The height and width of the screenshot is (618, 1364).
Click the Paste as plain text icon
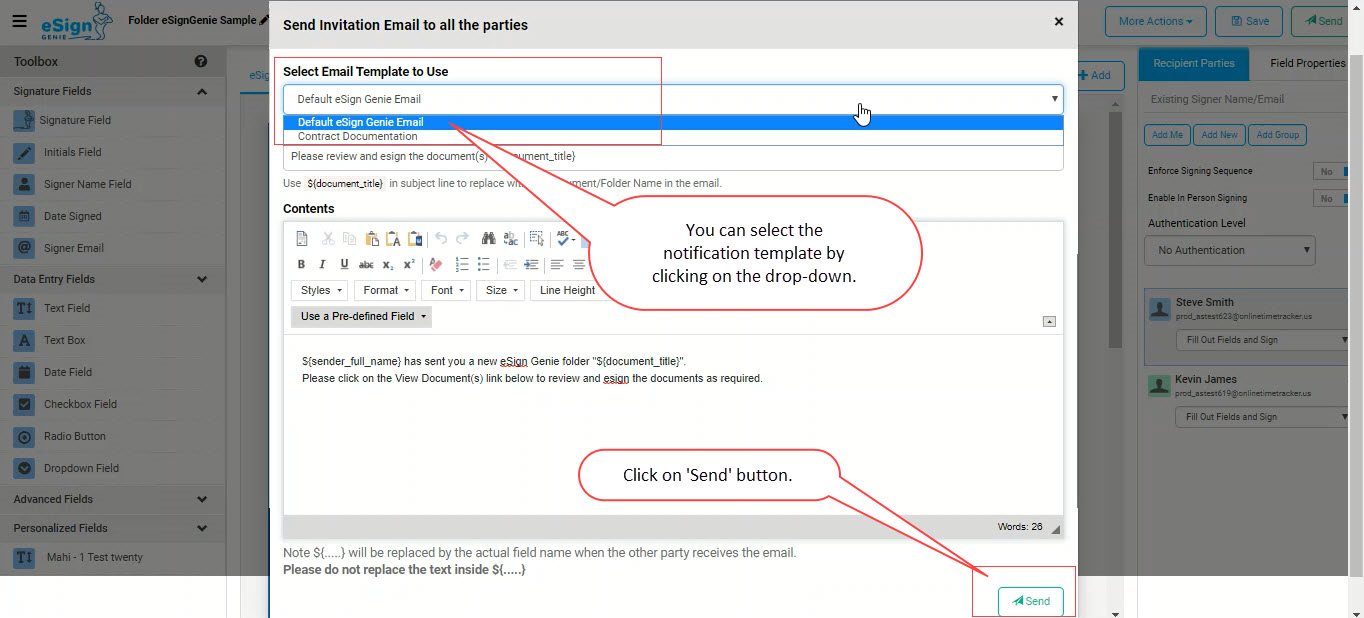coord(393,239)
